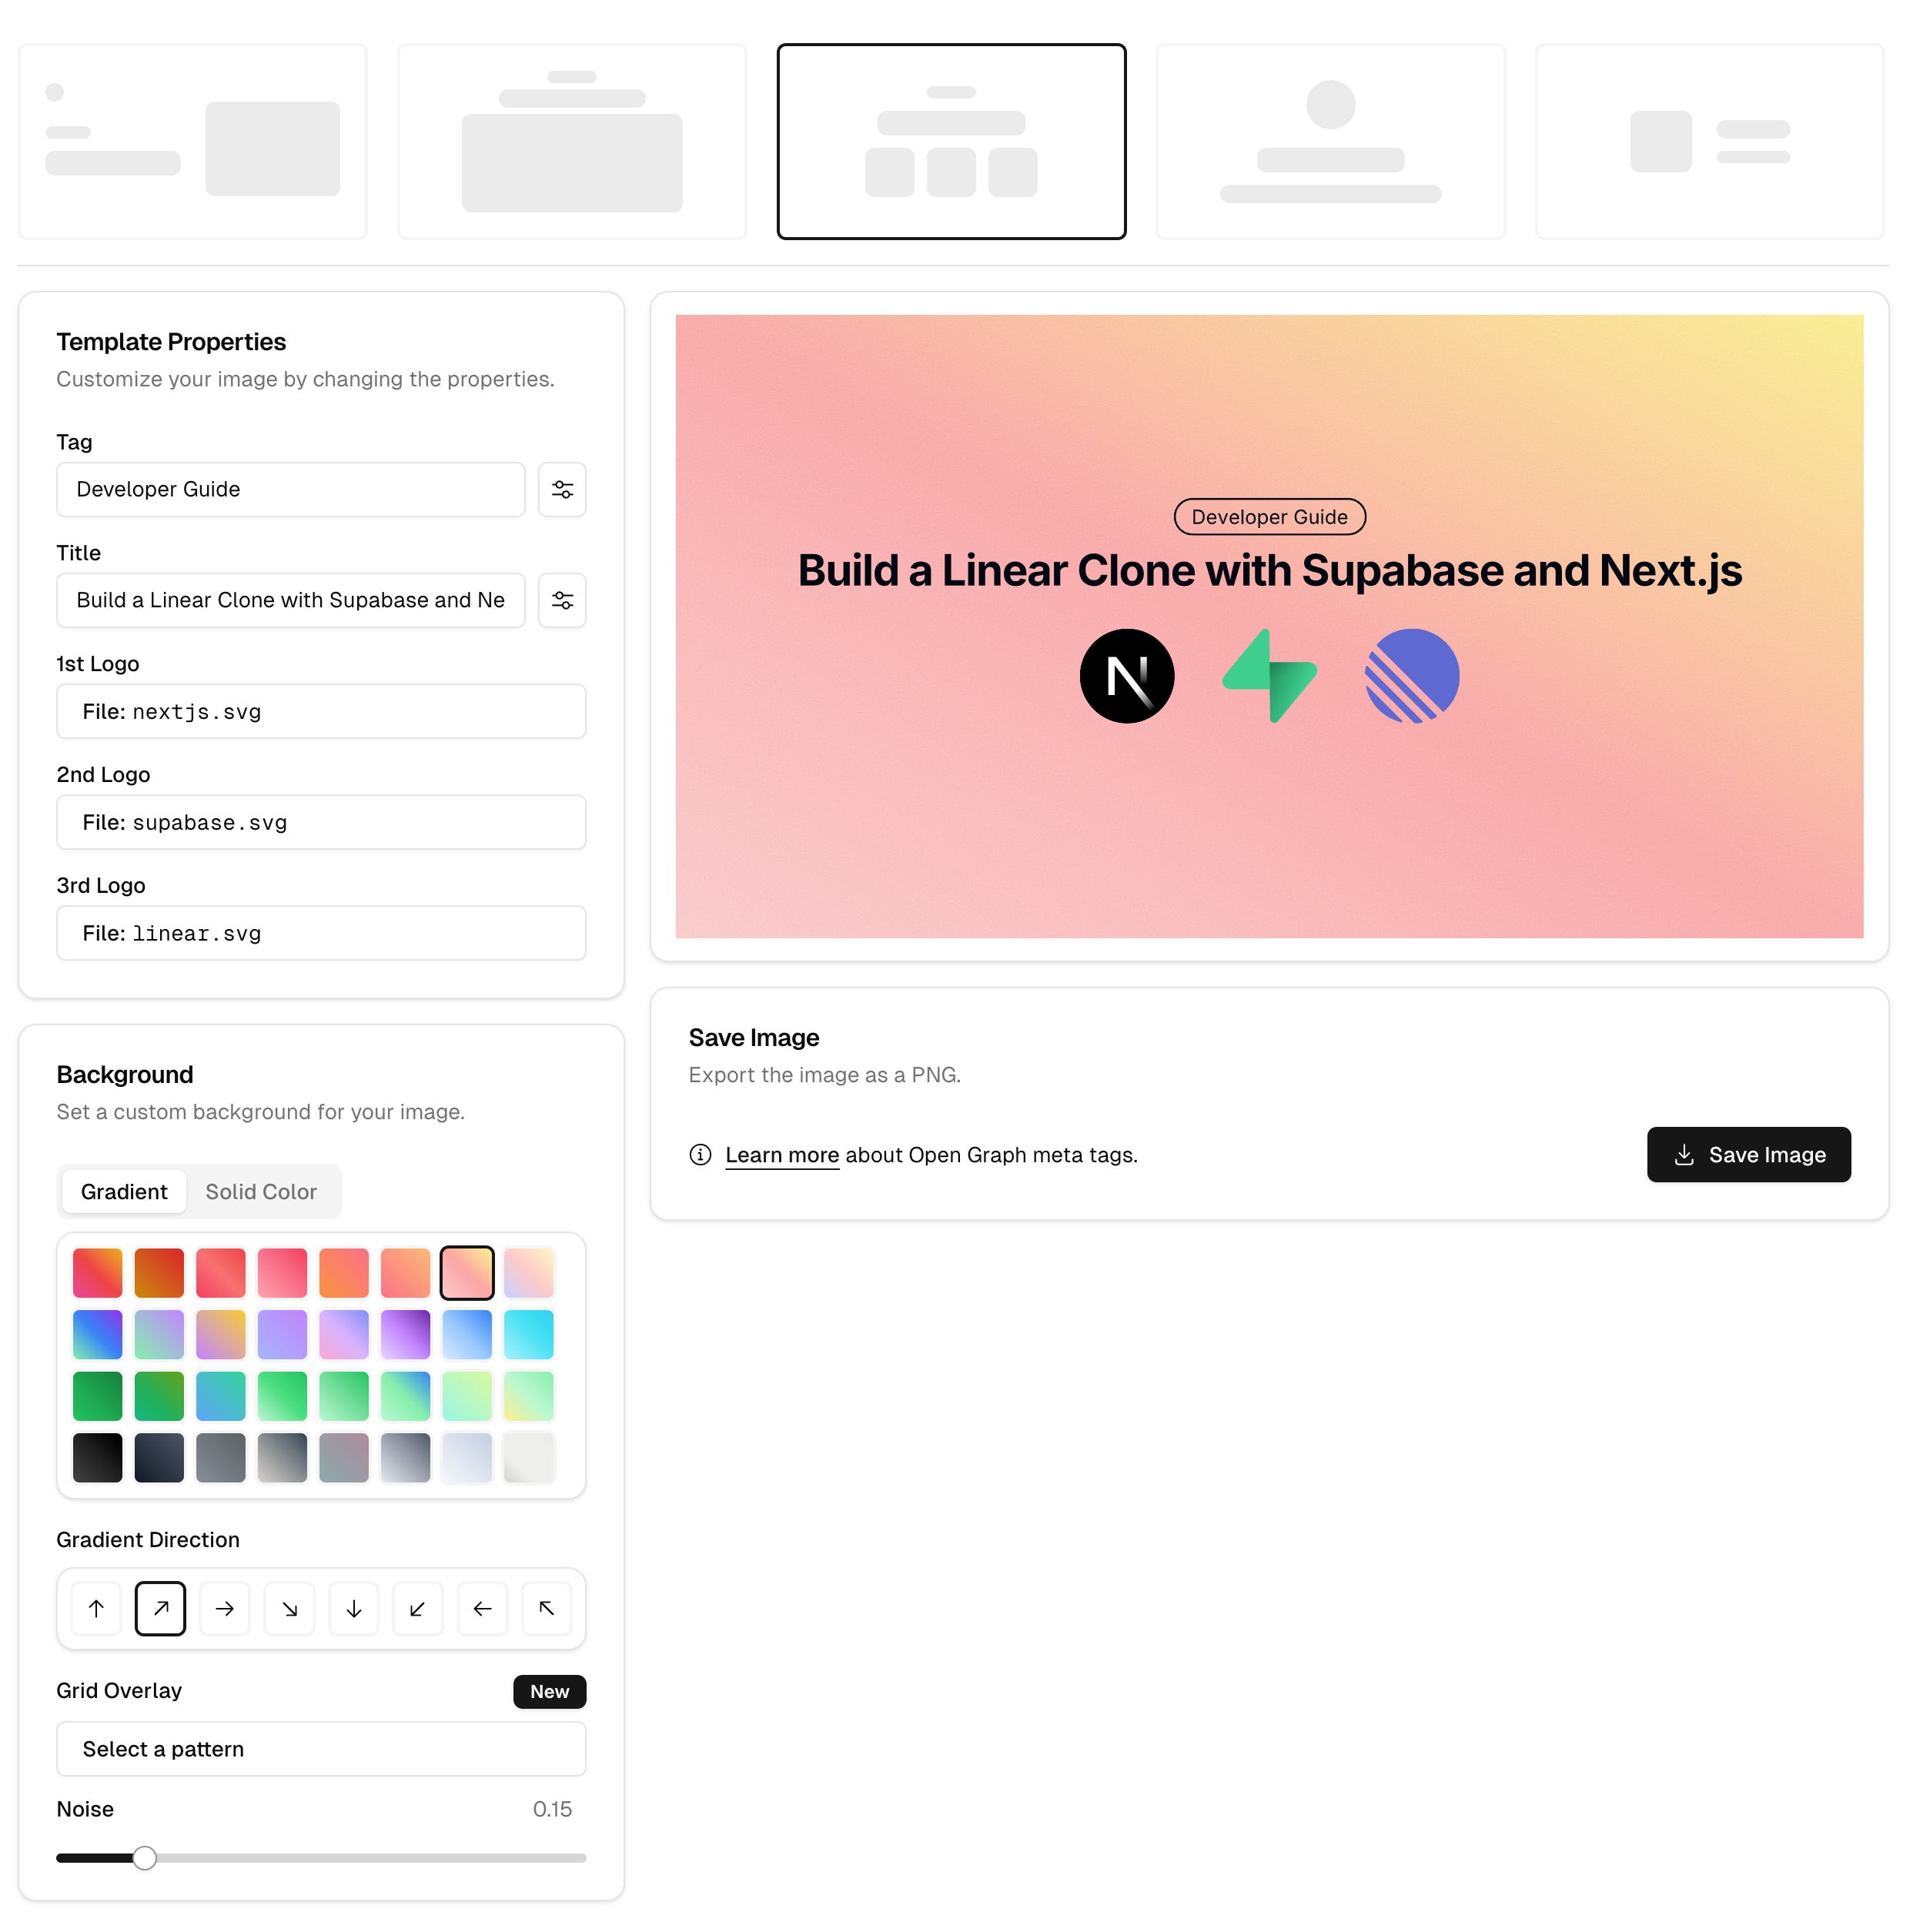This screenshot has width=1913, height=1932.
Task: Pick the dark purple gradient swatch, second row
Action: [405, 1334]
